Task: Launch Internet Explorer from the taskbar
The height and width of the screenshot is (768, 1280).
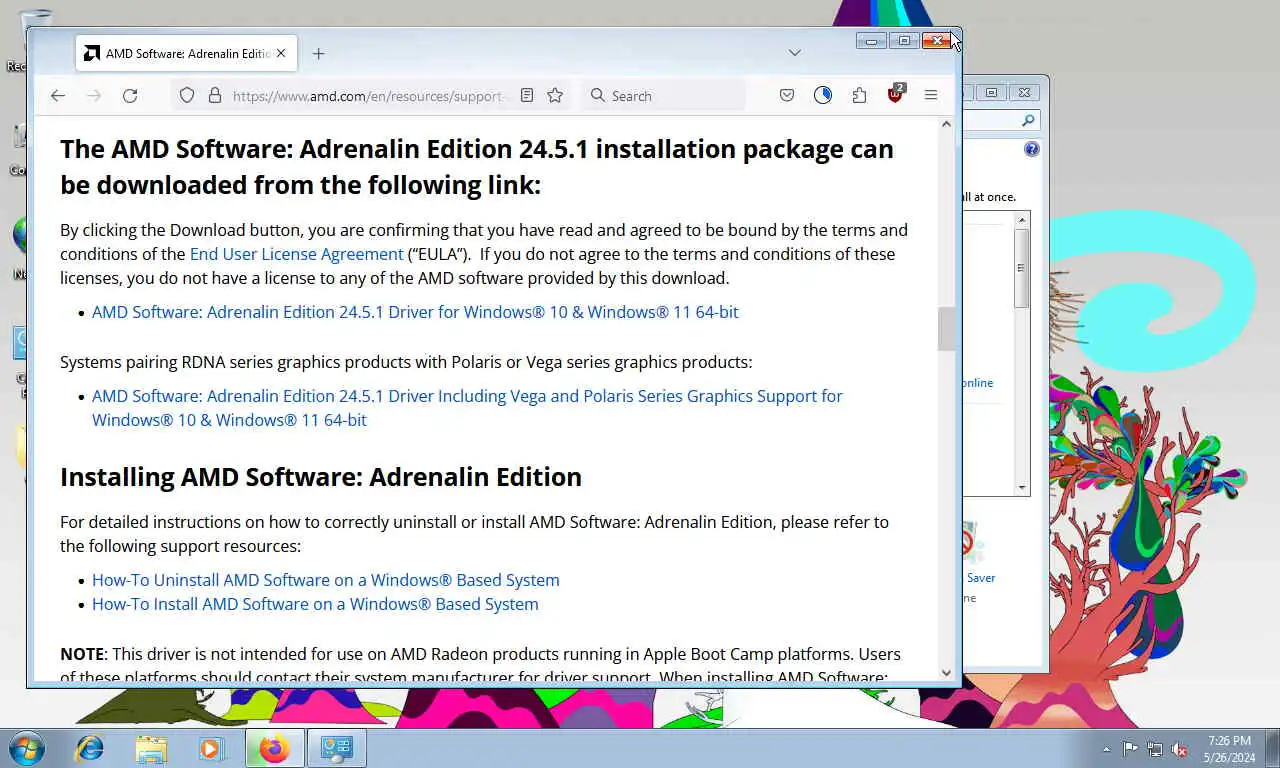Action: (90, 748)
